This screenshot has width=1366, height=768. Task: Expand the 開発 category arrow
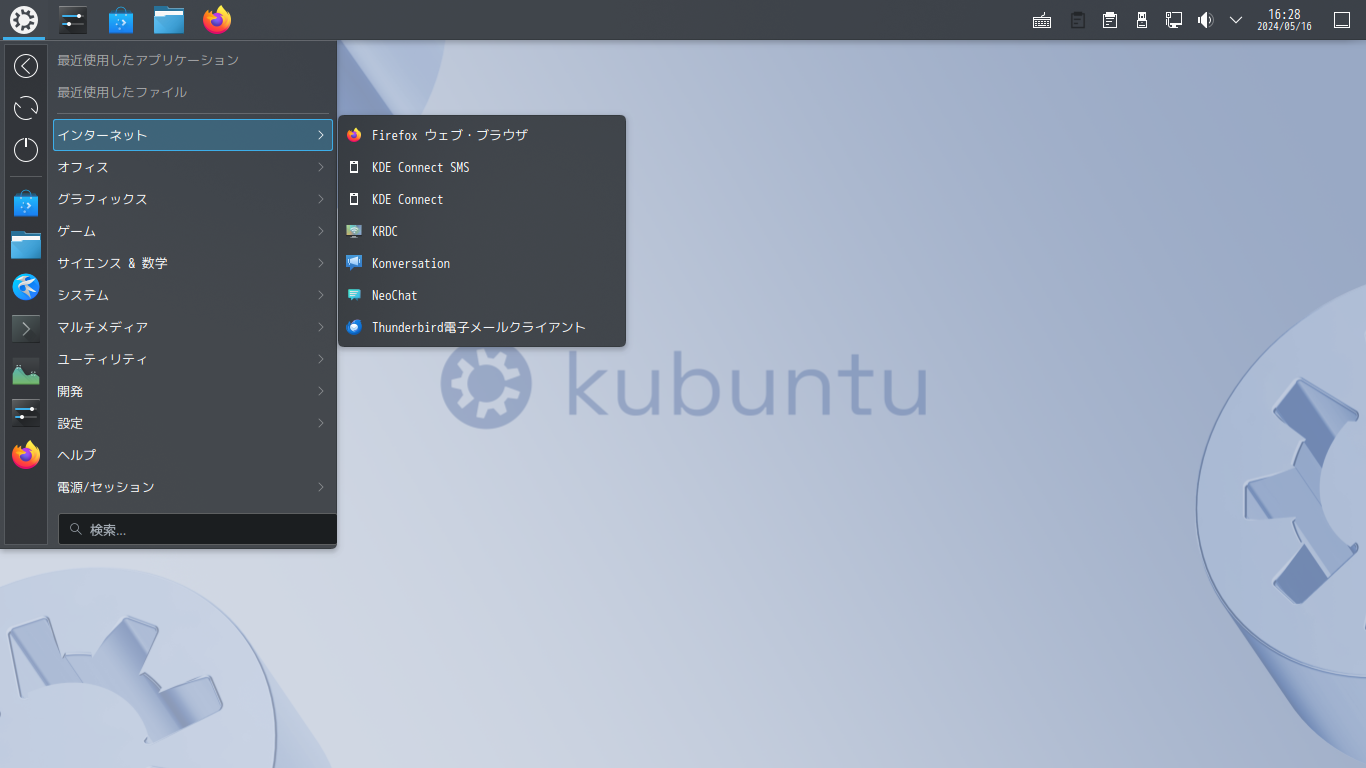point(321,391)
